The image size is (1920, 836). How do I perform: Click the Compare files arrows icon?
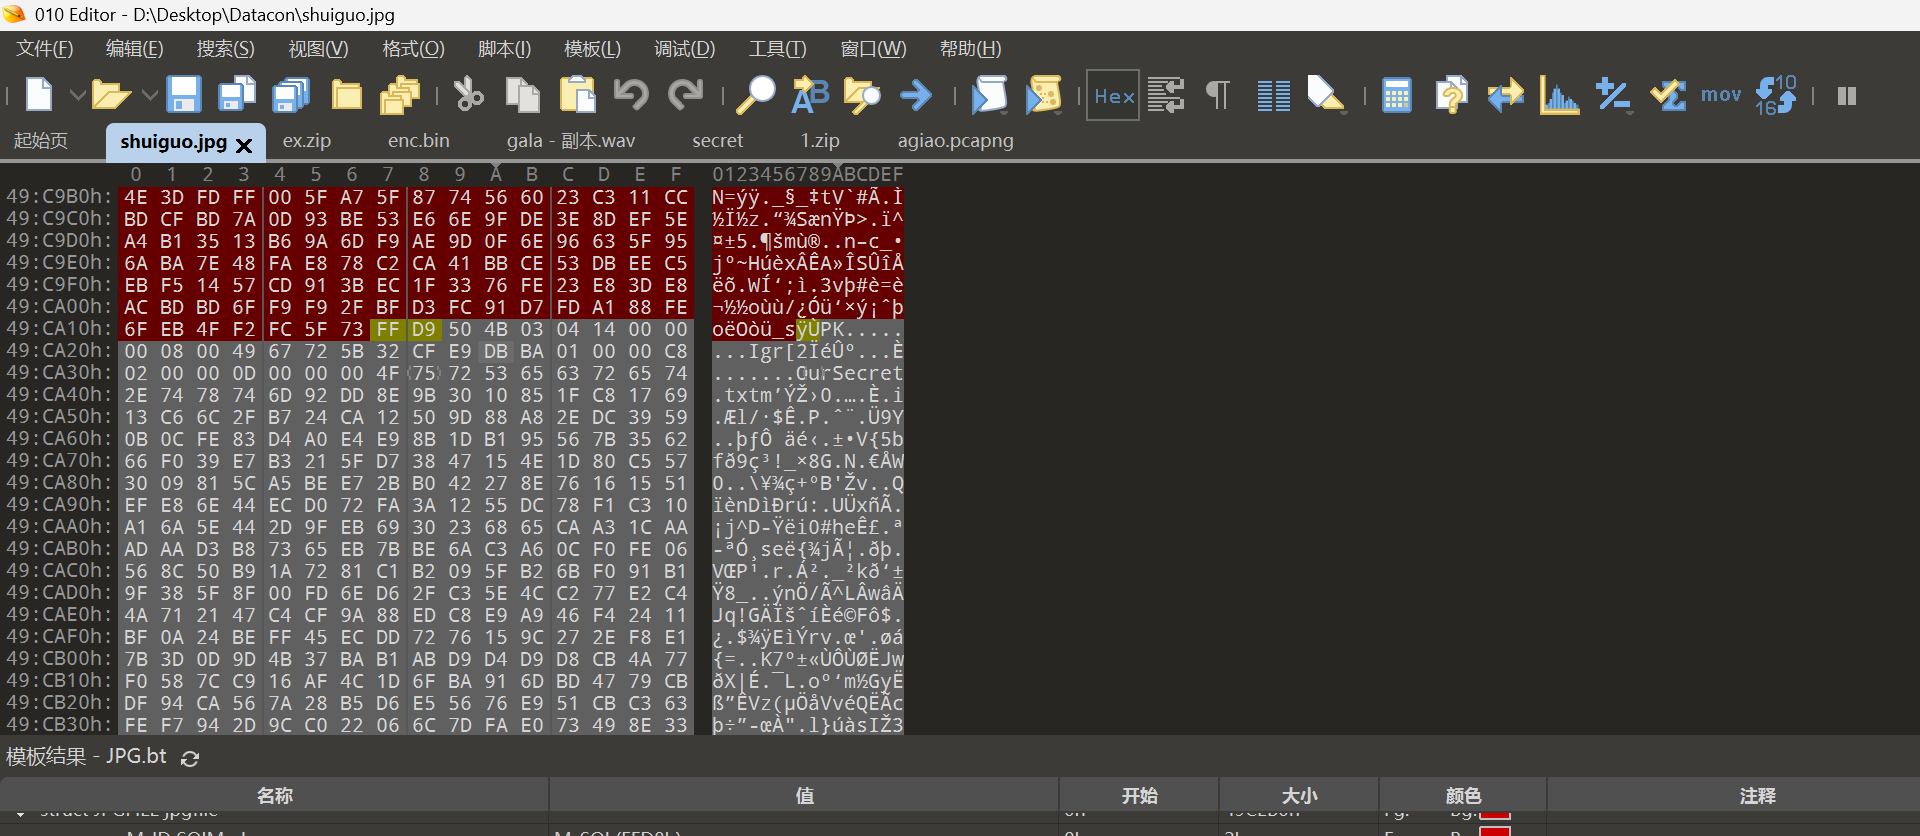click(1505, 95)
